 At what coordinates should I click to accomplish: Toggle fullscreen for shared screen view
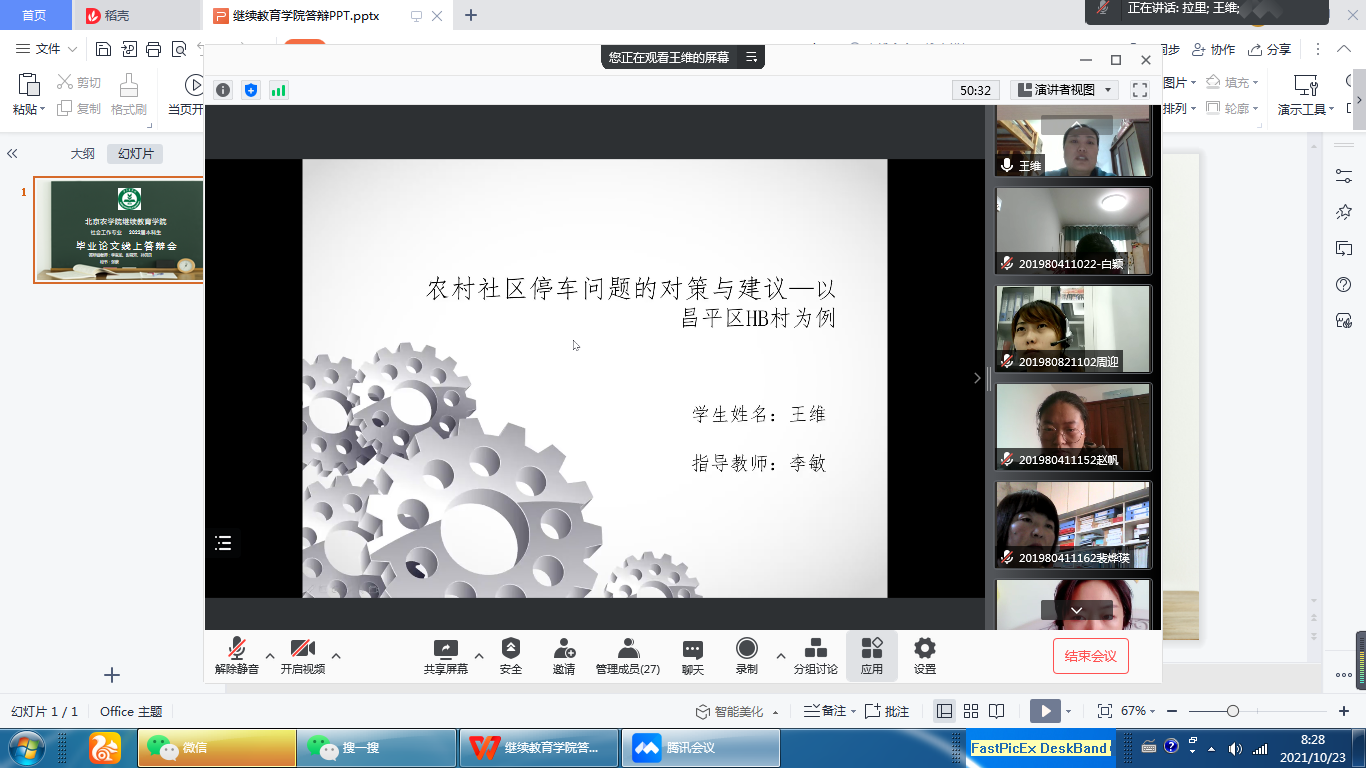1139,90
